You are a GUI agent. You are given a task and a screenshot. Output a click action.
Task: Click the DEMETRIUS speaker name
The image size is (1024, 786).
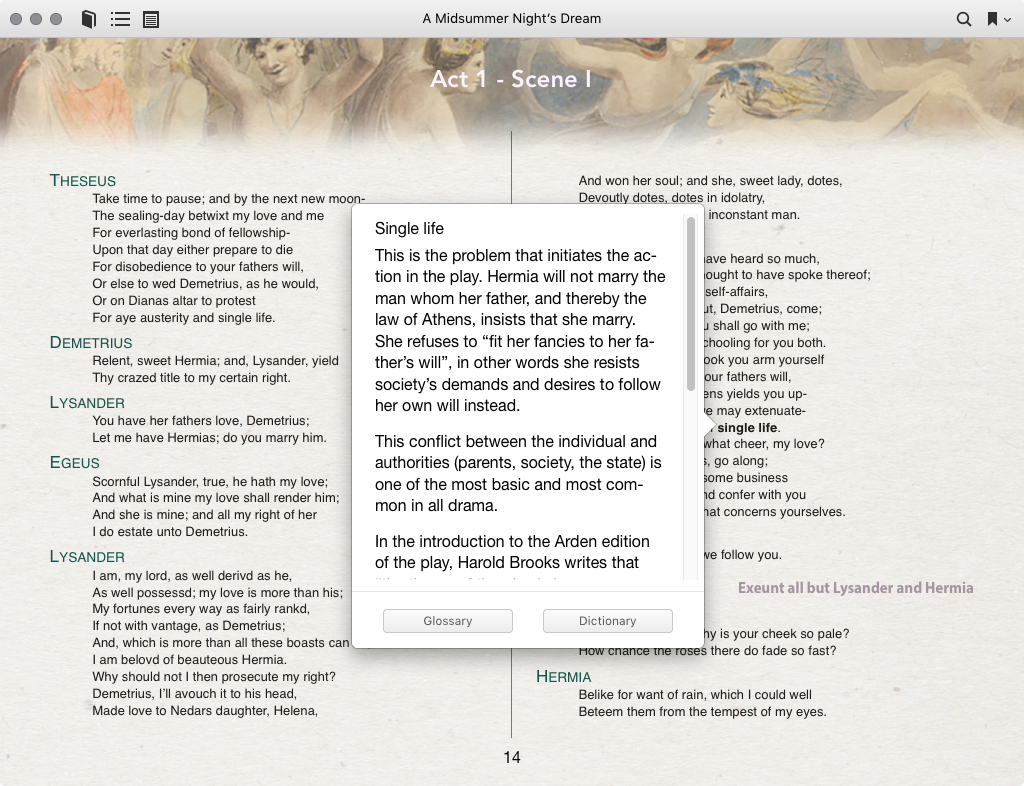click(x=91, y=342)
